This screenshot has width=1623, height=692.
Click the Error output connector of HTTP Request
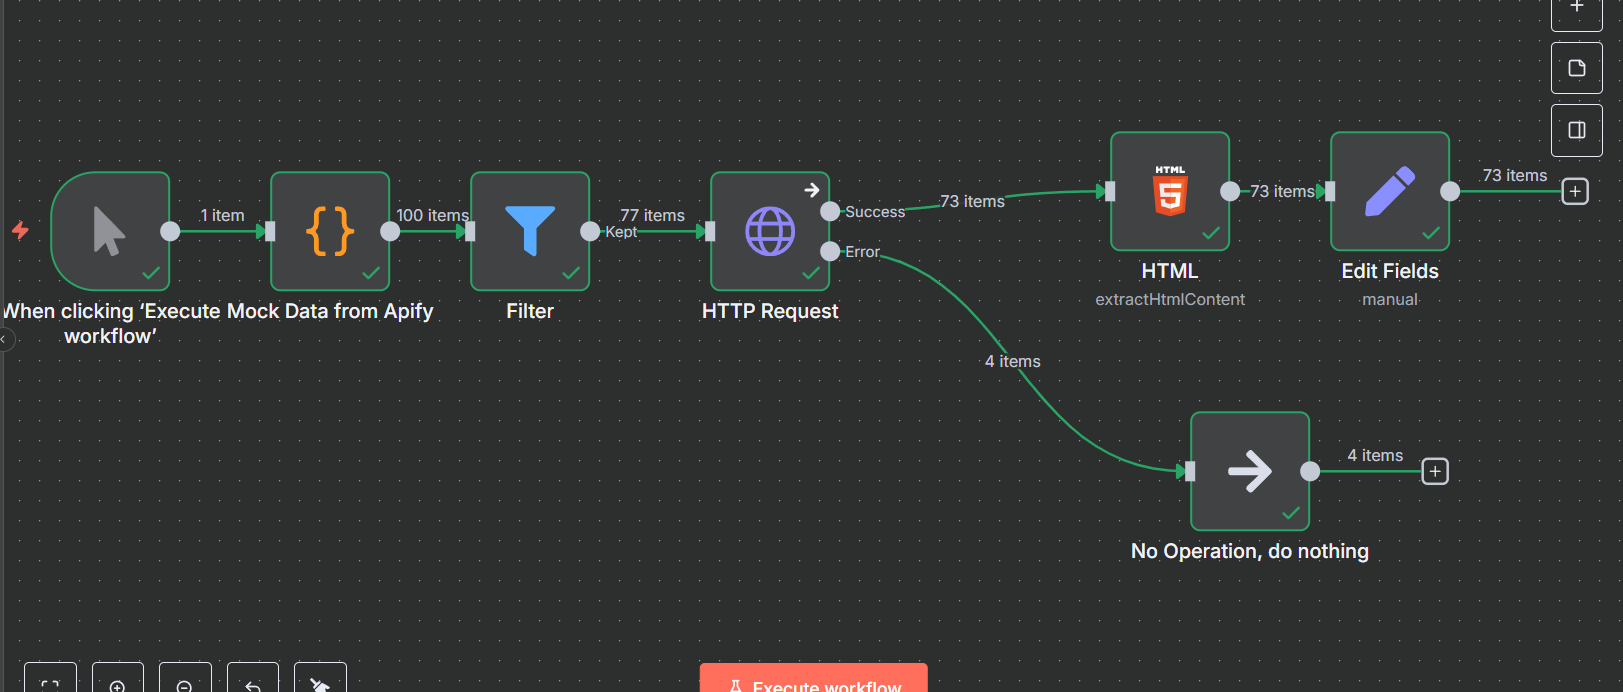(x=830, y=251)
